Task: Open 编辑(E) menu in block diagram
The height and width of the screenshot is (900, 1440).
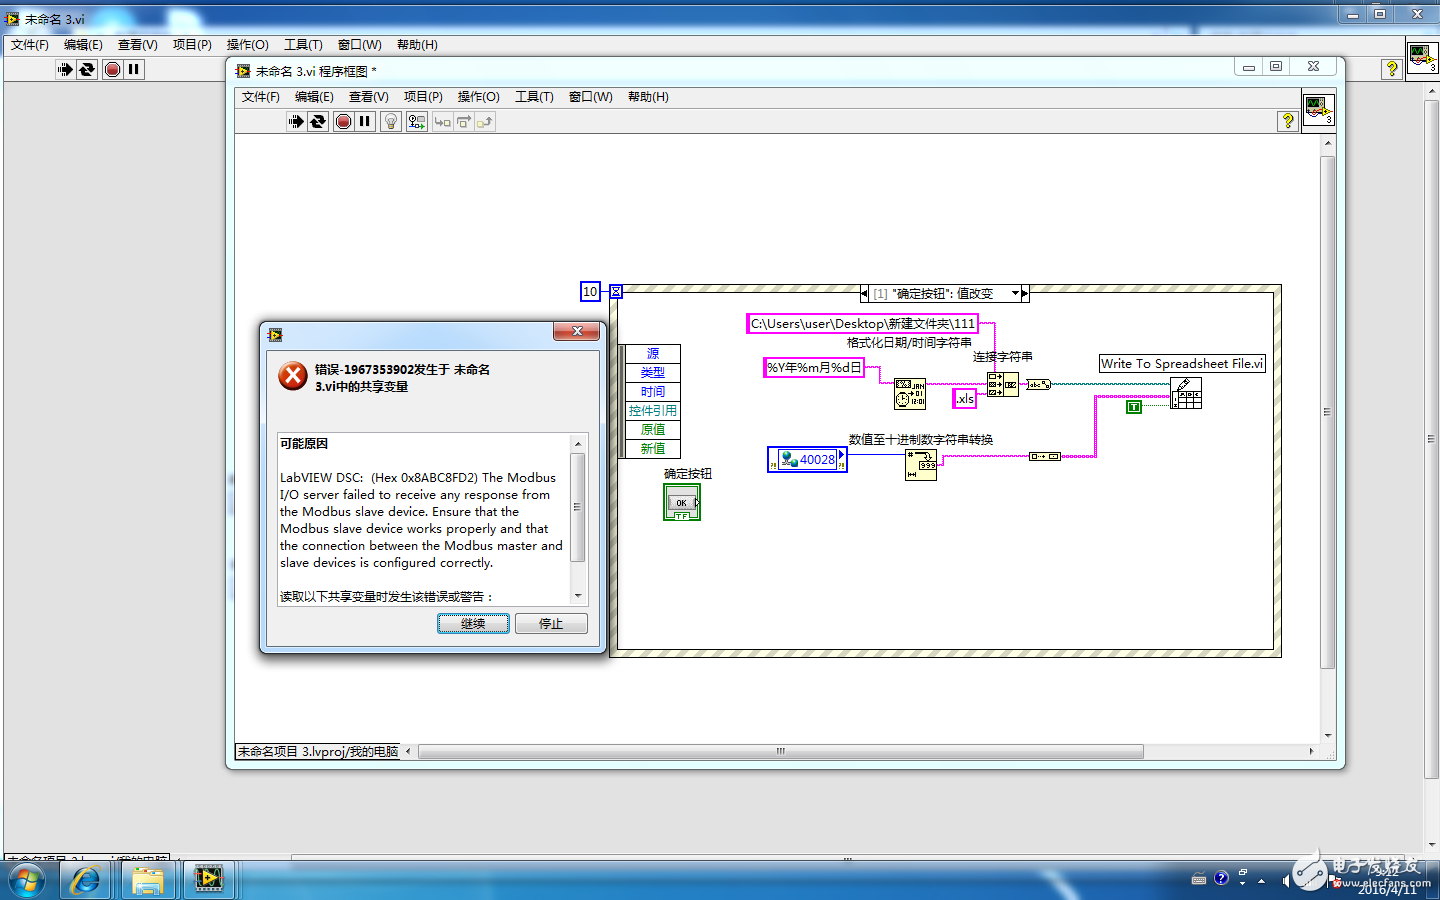Action: (314, 97)
